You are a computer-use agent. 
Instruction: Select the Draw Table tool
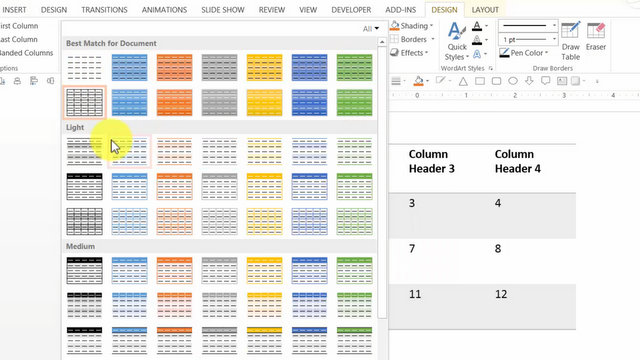click(x=570, y=41)
